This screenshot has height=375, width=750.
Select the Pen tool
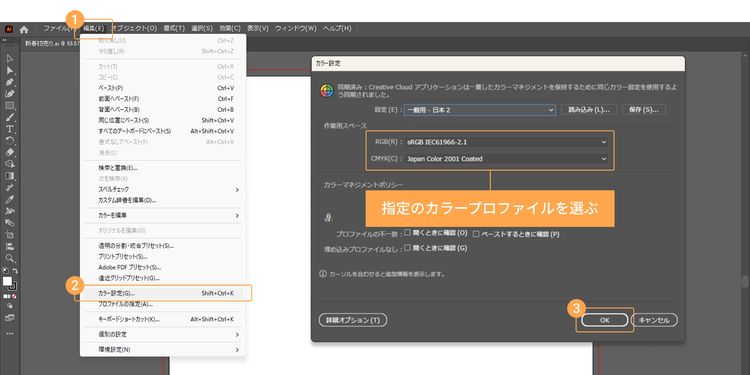(10, 82)
